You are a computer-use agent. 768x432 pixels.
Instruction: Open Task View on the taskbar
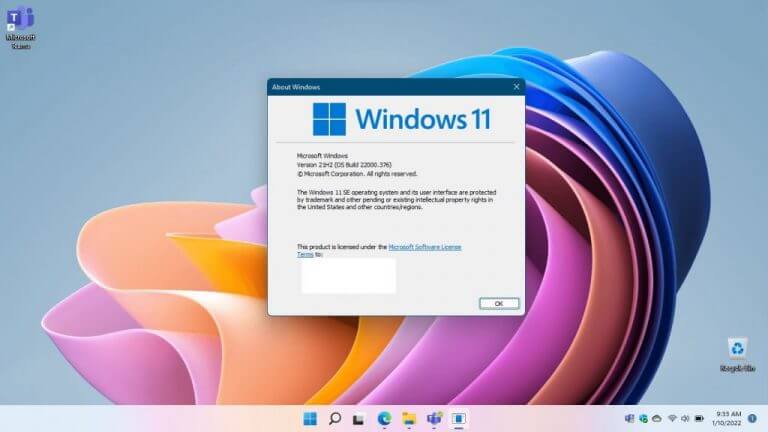pyautogui.click(x=359, y=419)
